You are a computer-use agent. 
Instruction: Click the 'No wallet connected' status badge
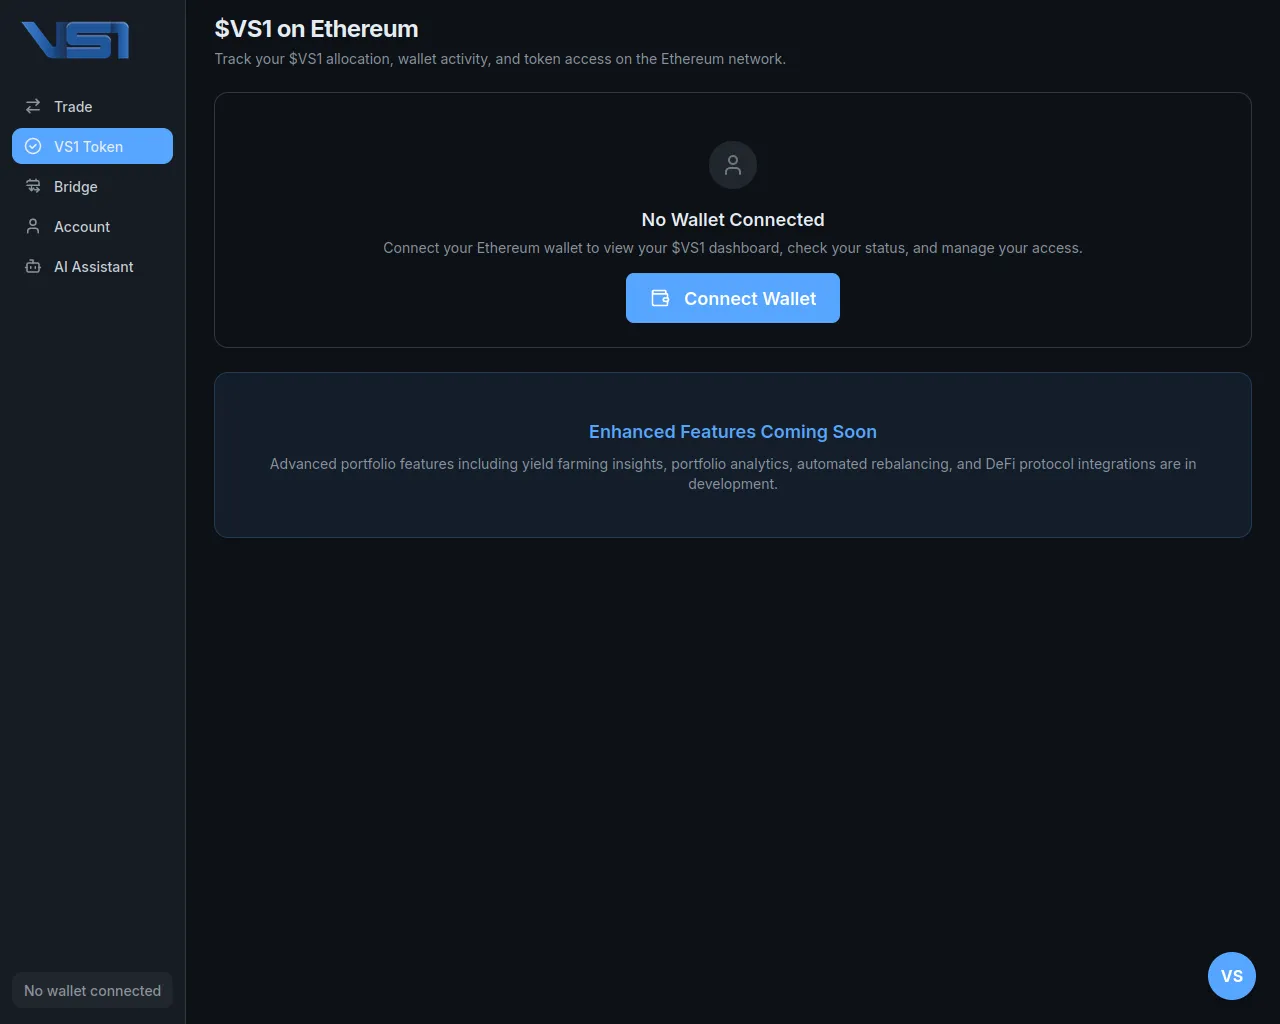[x=92, y=990]
